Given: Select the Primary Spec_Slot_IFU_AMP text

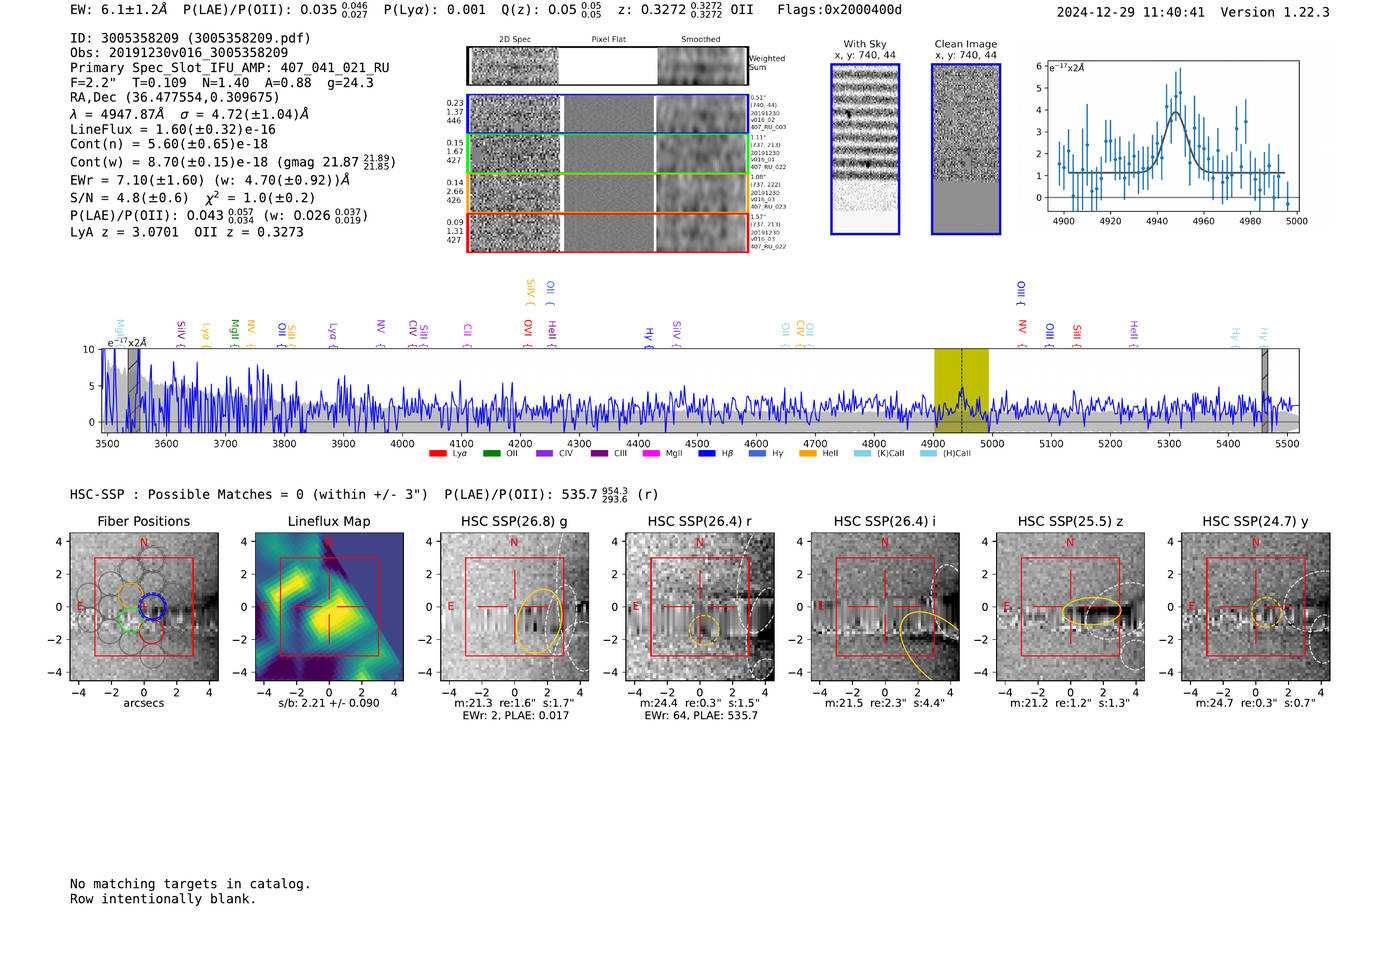Looking at the screenshot, I should [x=230, y=68].
